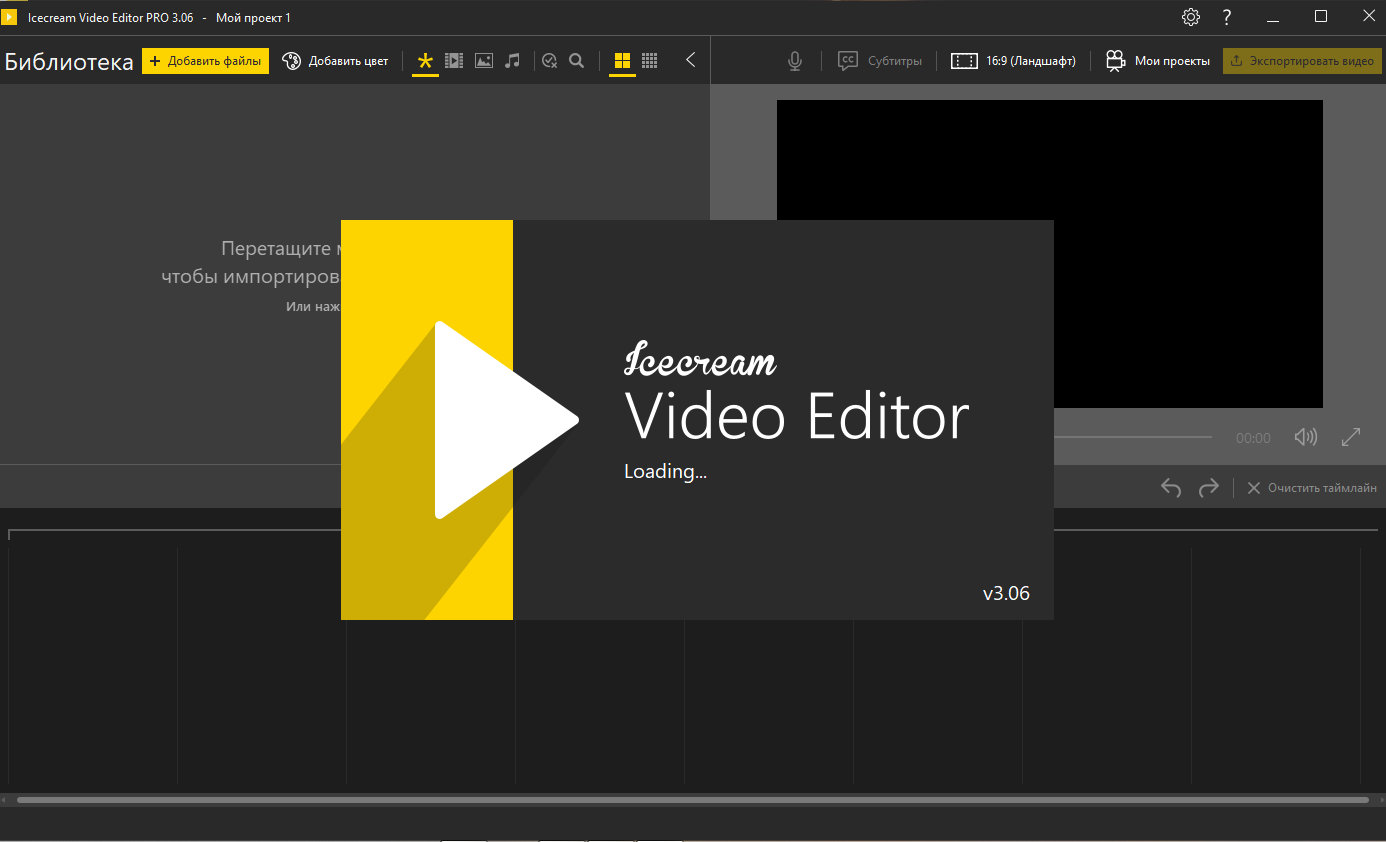Viewport: 1386px width, 842px height.
Task: Click the microphone voice-over icon
Action: pyautogui.click(x=795, y=61)
